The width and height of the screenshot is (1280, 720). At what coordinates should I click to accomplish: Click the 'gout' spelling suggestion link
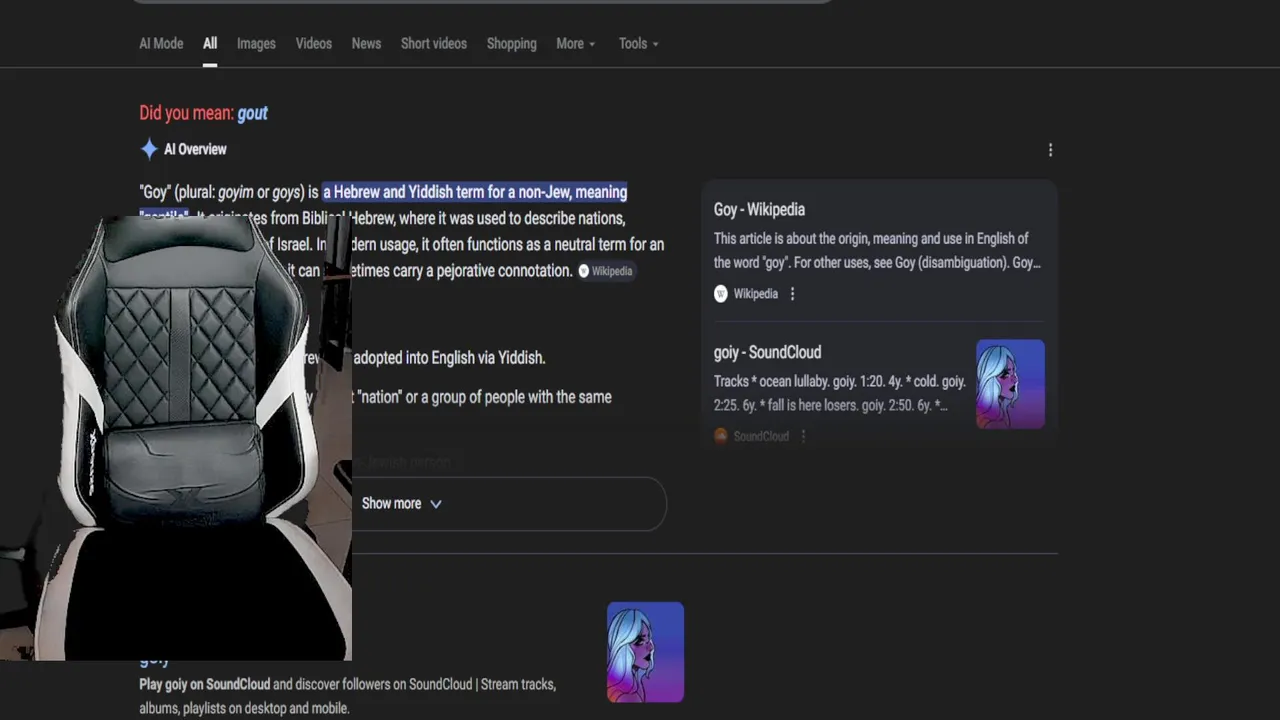click(x=252, y=113)
